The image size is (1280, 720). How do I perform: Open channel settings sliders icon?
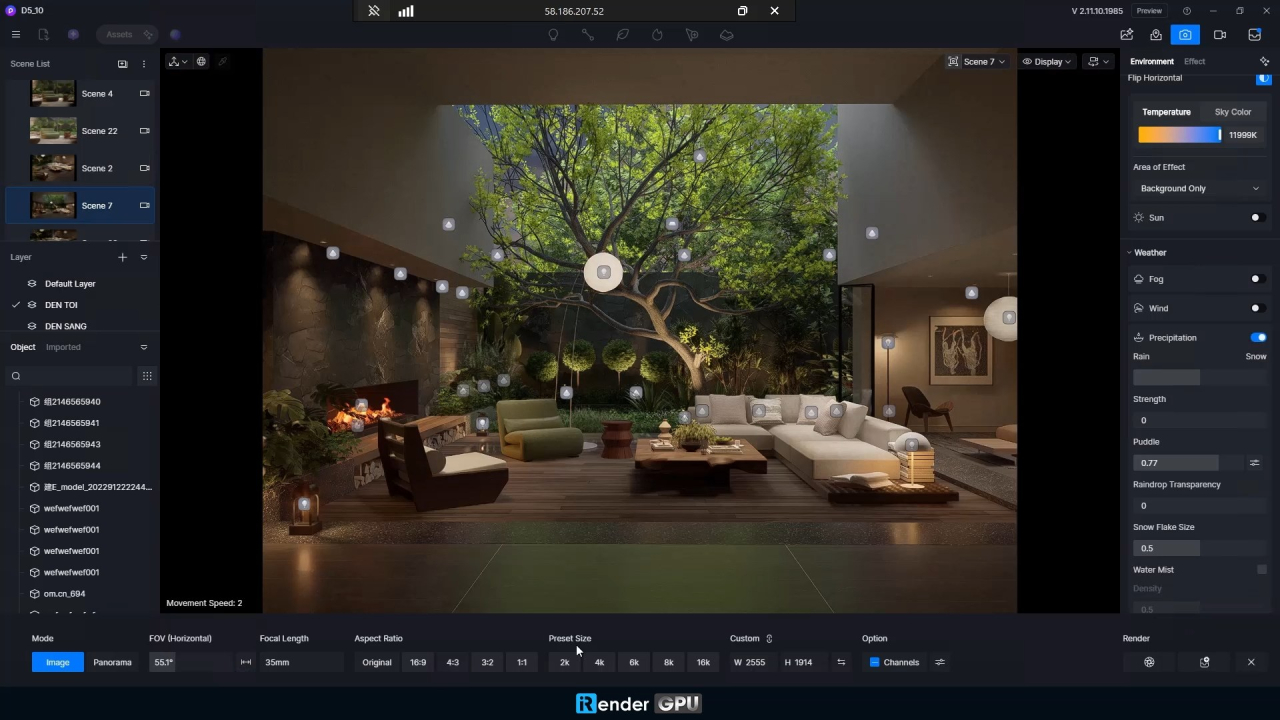[x=940, y=662]
